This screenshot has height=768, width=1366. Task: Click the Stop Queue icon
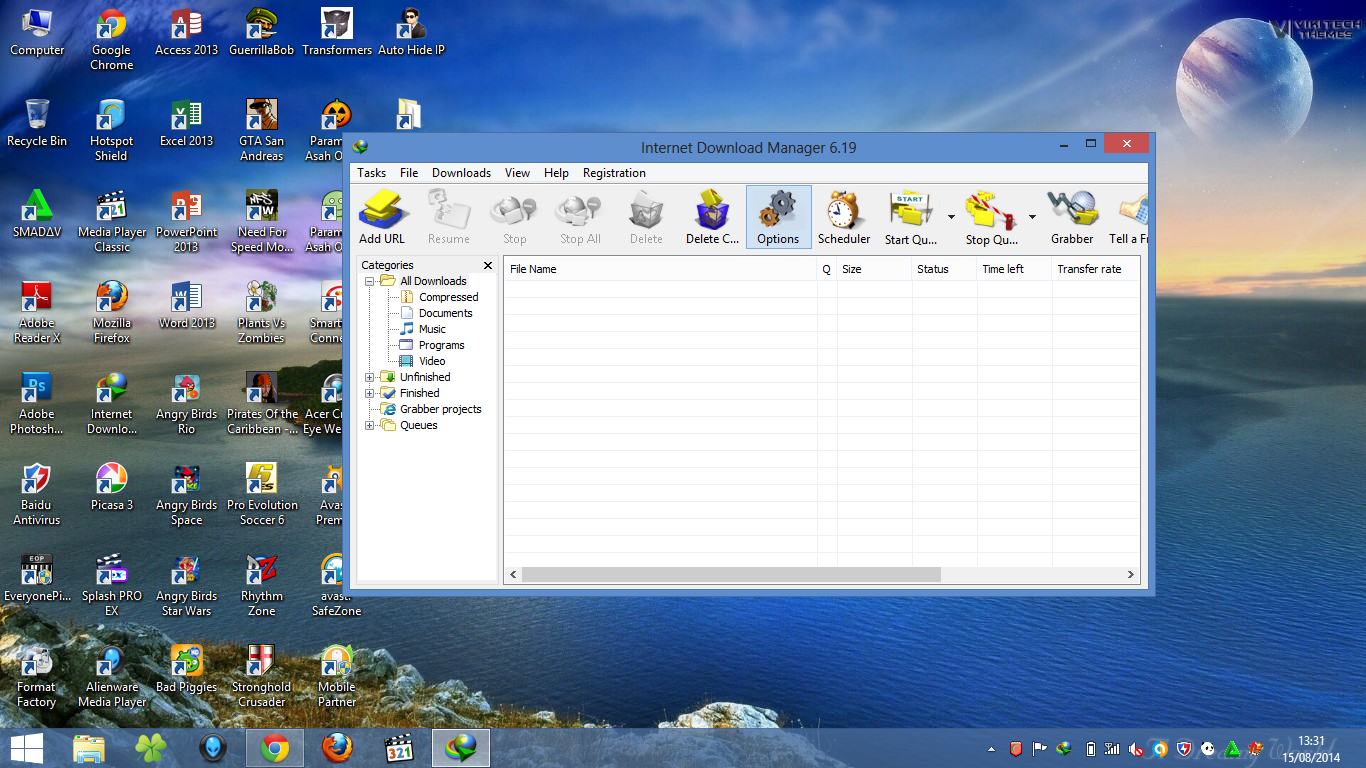click(991, 216)
